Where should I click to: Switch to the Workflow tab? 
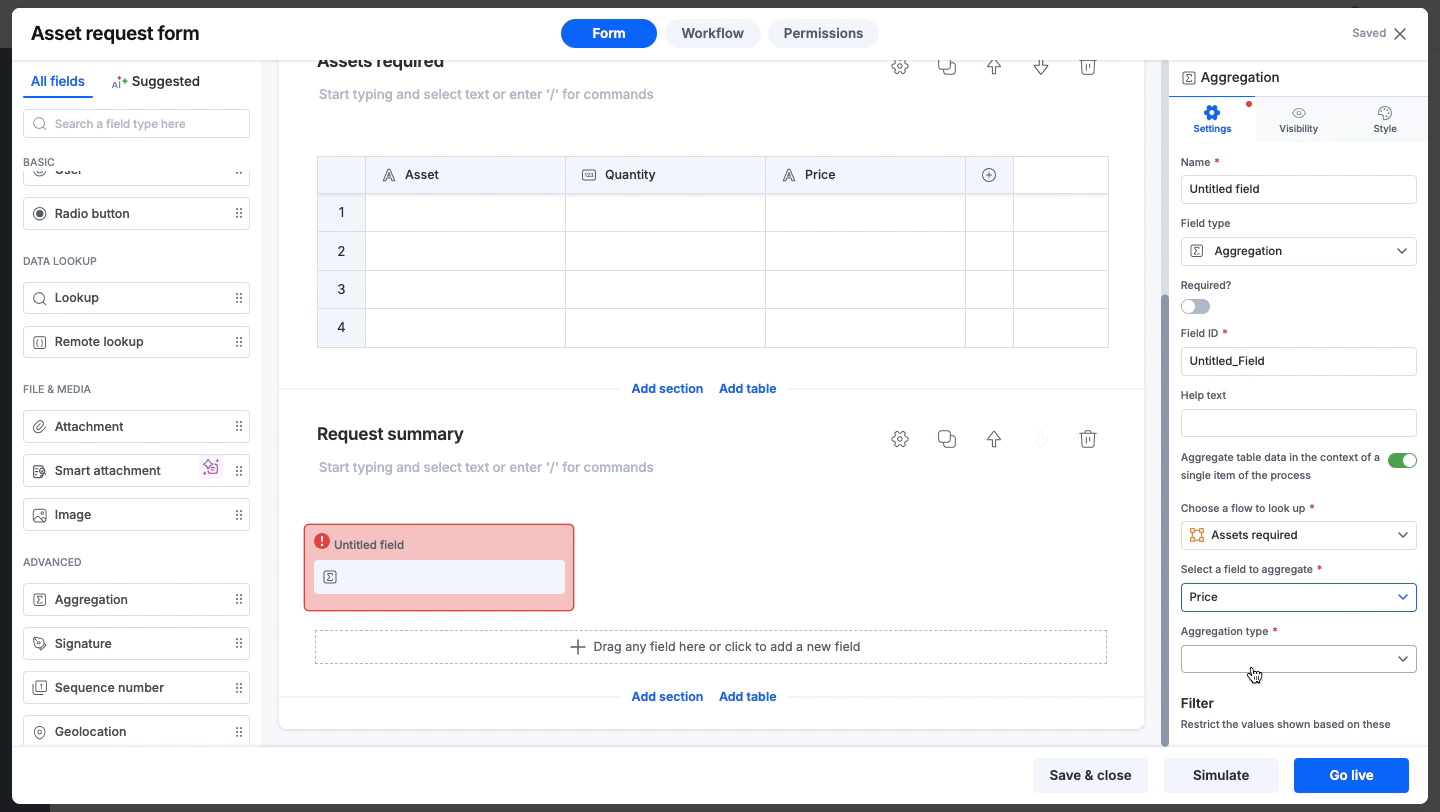point(713,33)
